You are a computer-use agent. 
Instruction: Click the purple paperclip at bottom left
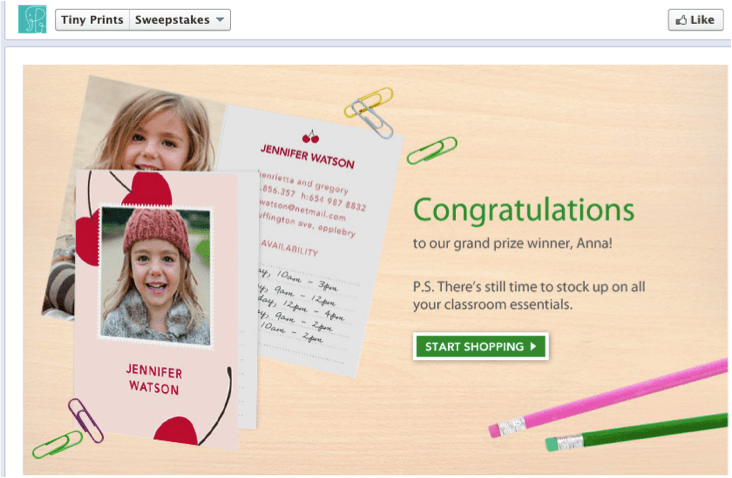click(85, 420)
